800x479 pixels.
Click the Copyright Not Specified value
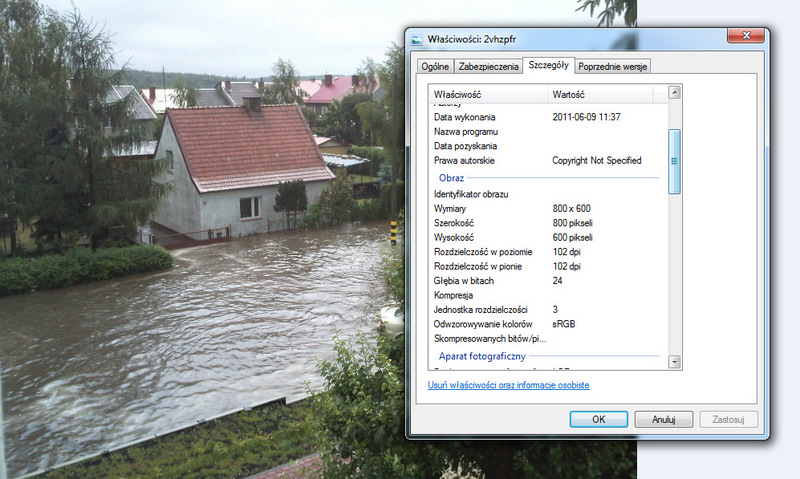(596, 160)
